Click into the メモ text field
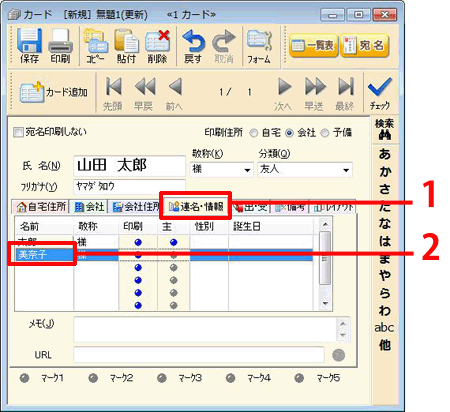The image size is (450, 412). (x=205, y=329)
